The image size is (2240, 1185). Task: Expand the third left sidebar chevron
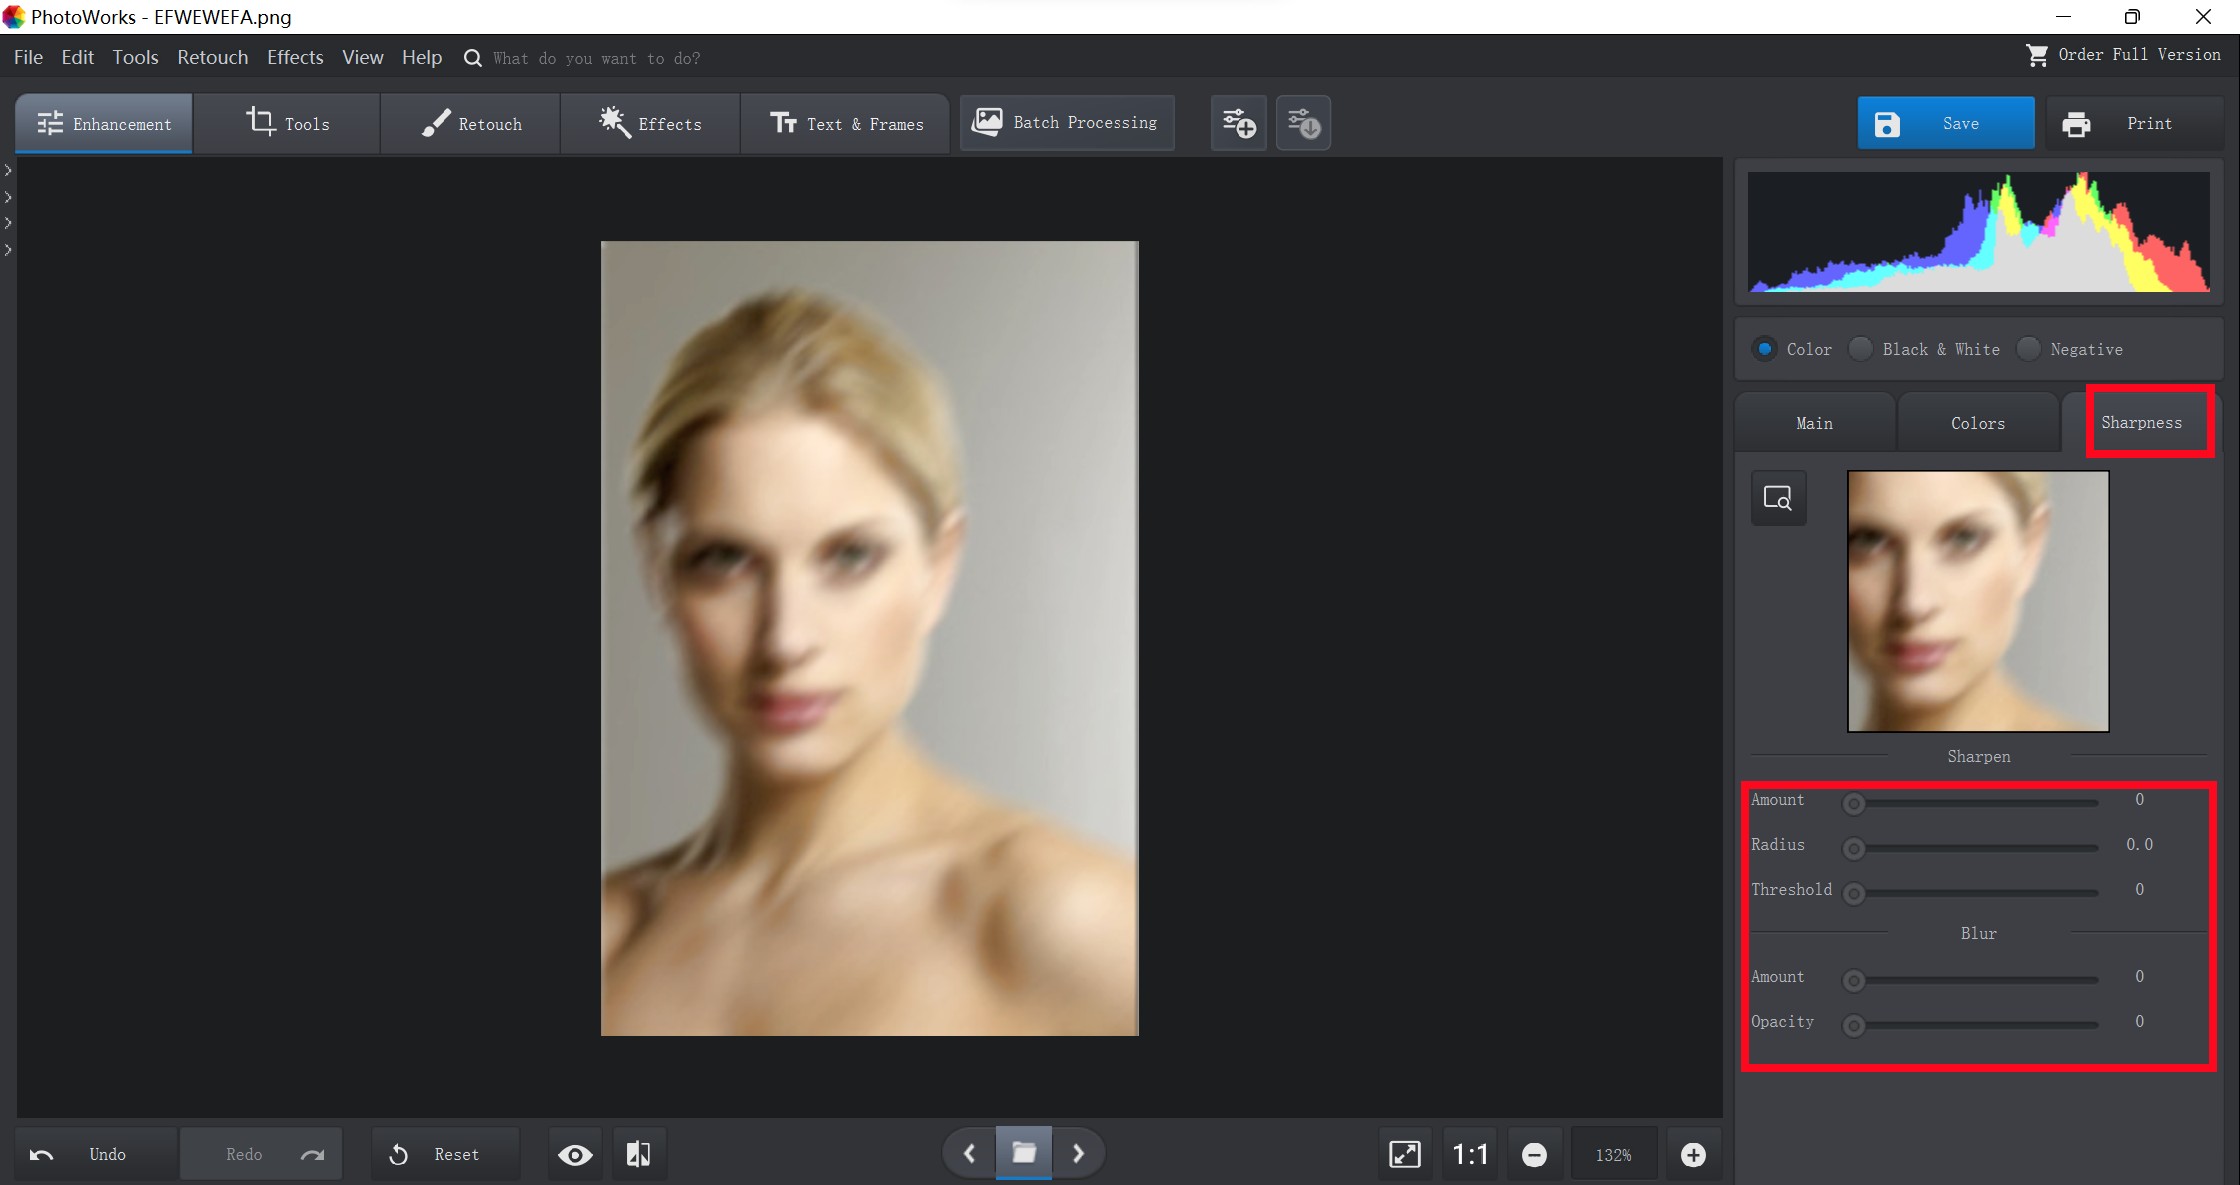coord(8,223)
